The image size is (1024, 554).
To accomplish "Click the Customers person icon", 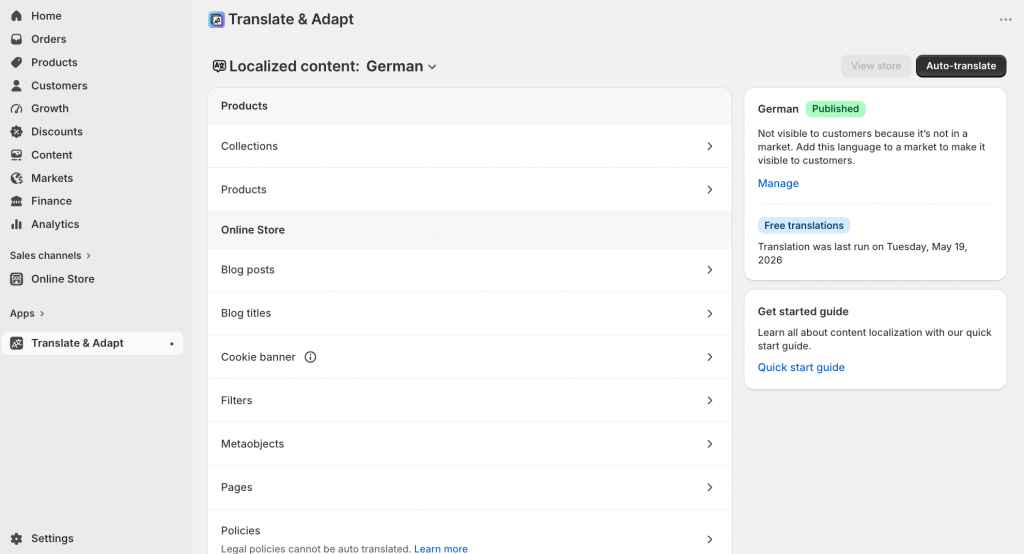I will coord(16,86).
